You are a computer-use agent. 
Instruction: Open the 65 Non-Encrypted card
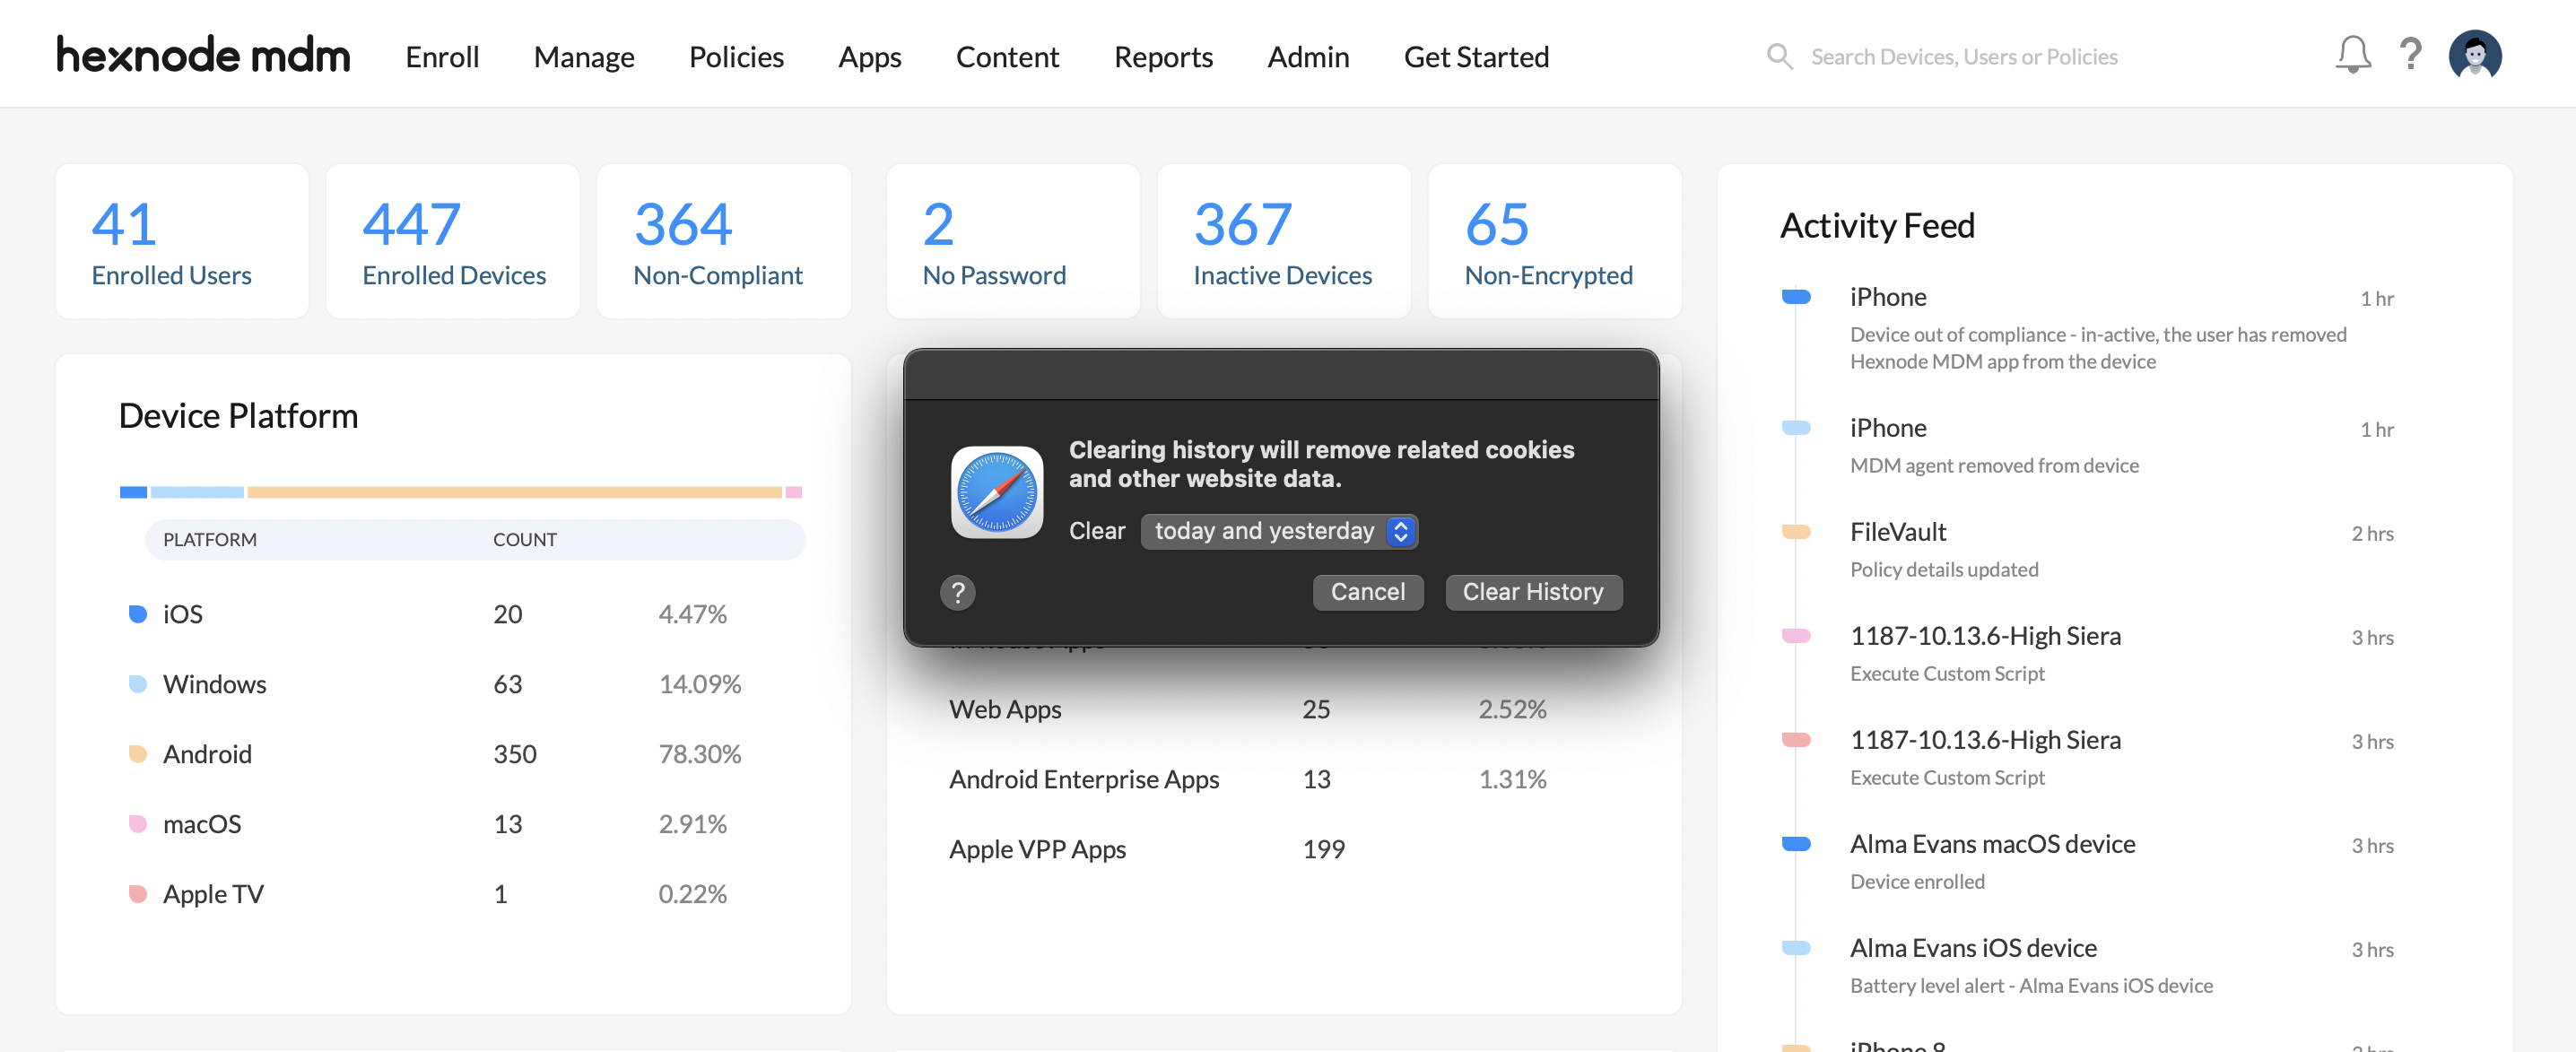[1555, 241]
